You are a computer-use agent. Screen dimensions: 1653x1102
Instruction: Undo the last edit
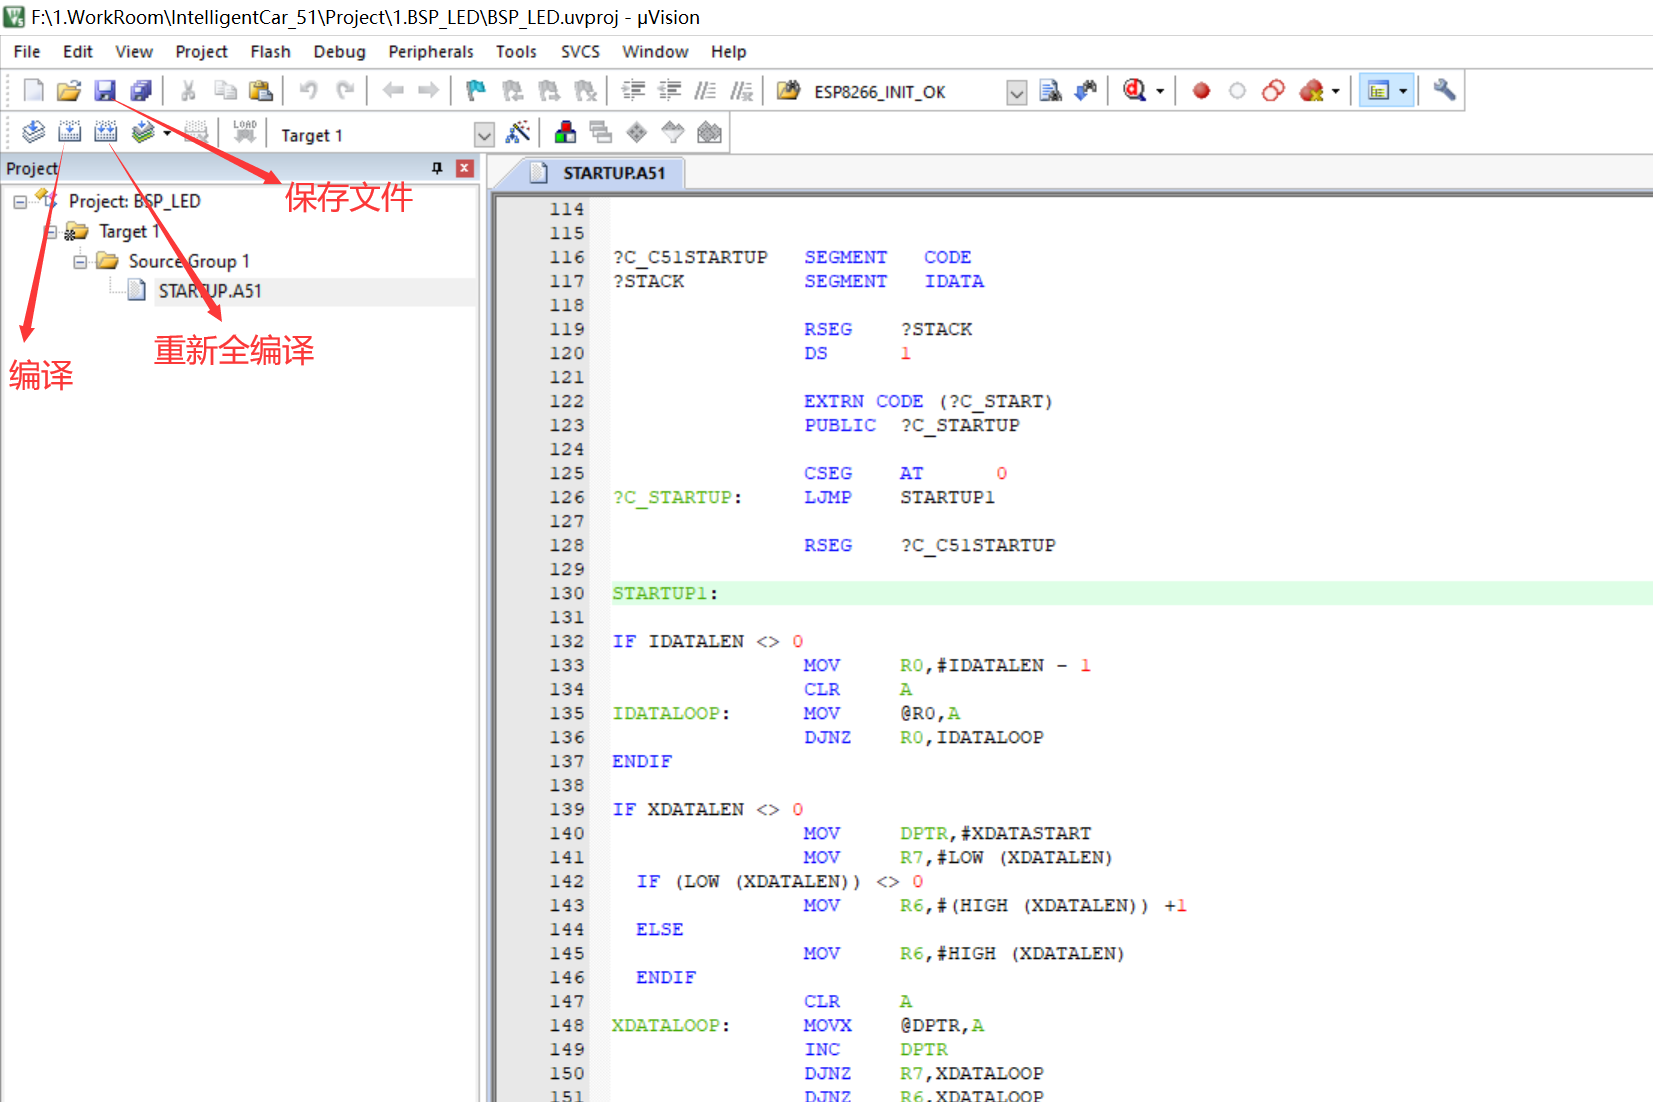click(x=309, y=91)
